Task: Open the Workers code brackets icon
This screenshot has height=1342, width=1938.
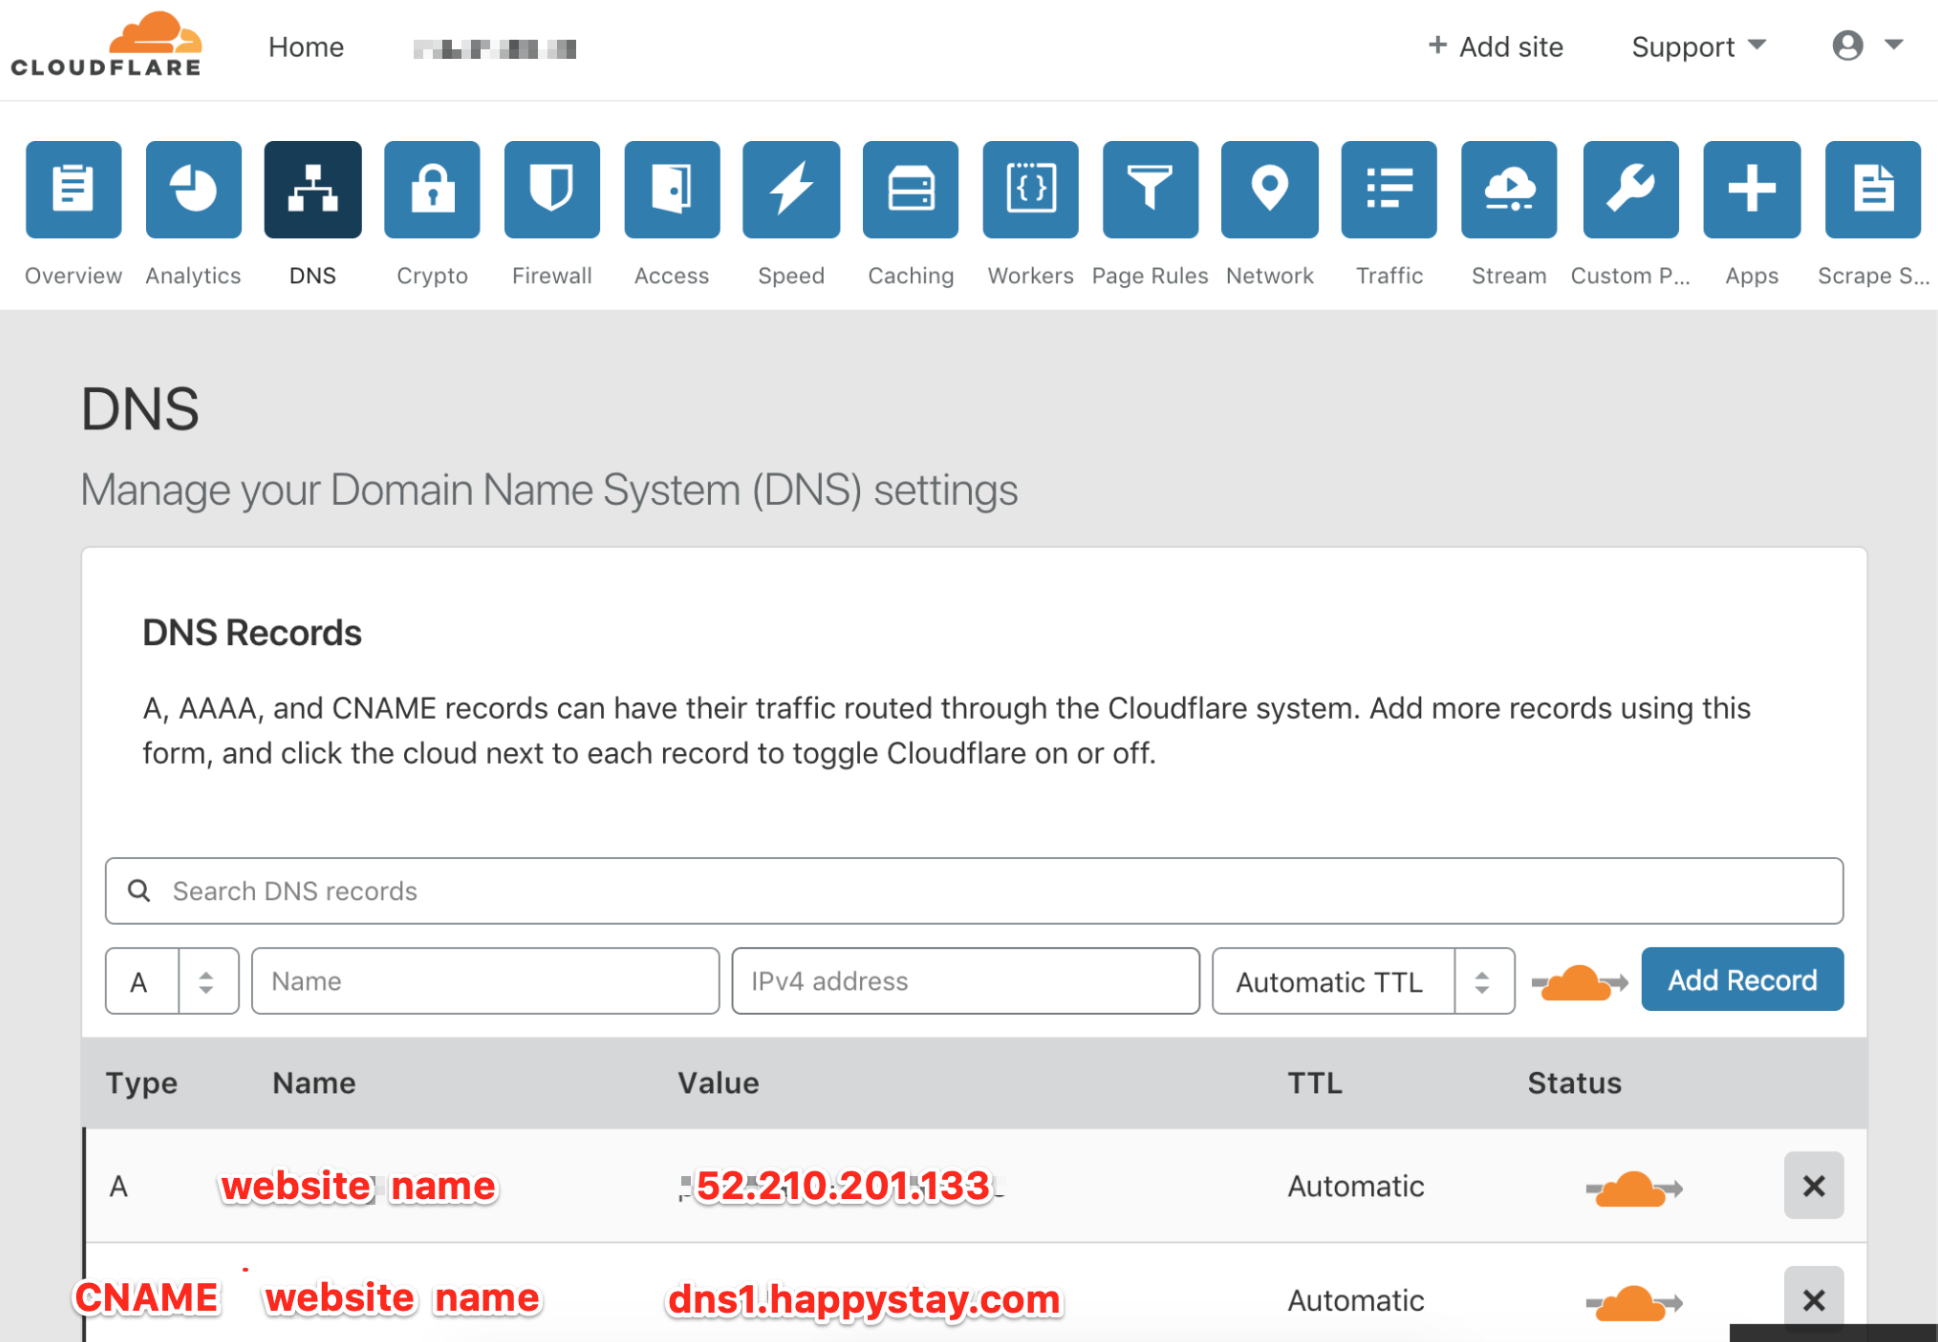Action: coord(1030,189)
